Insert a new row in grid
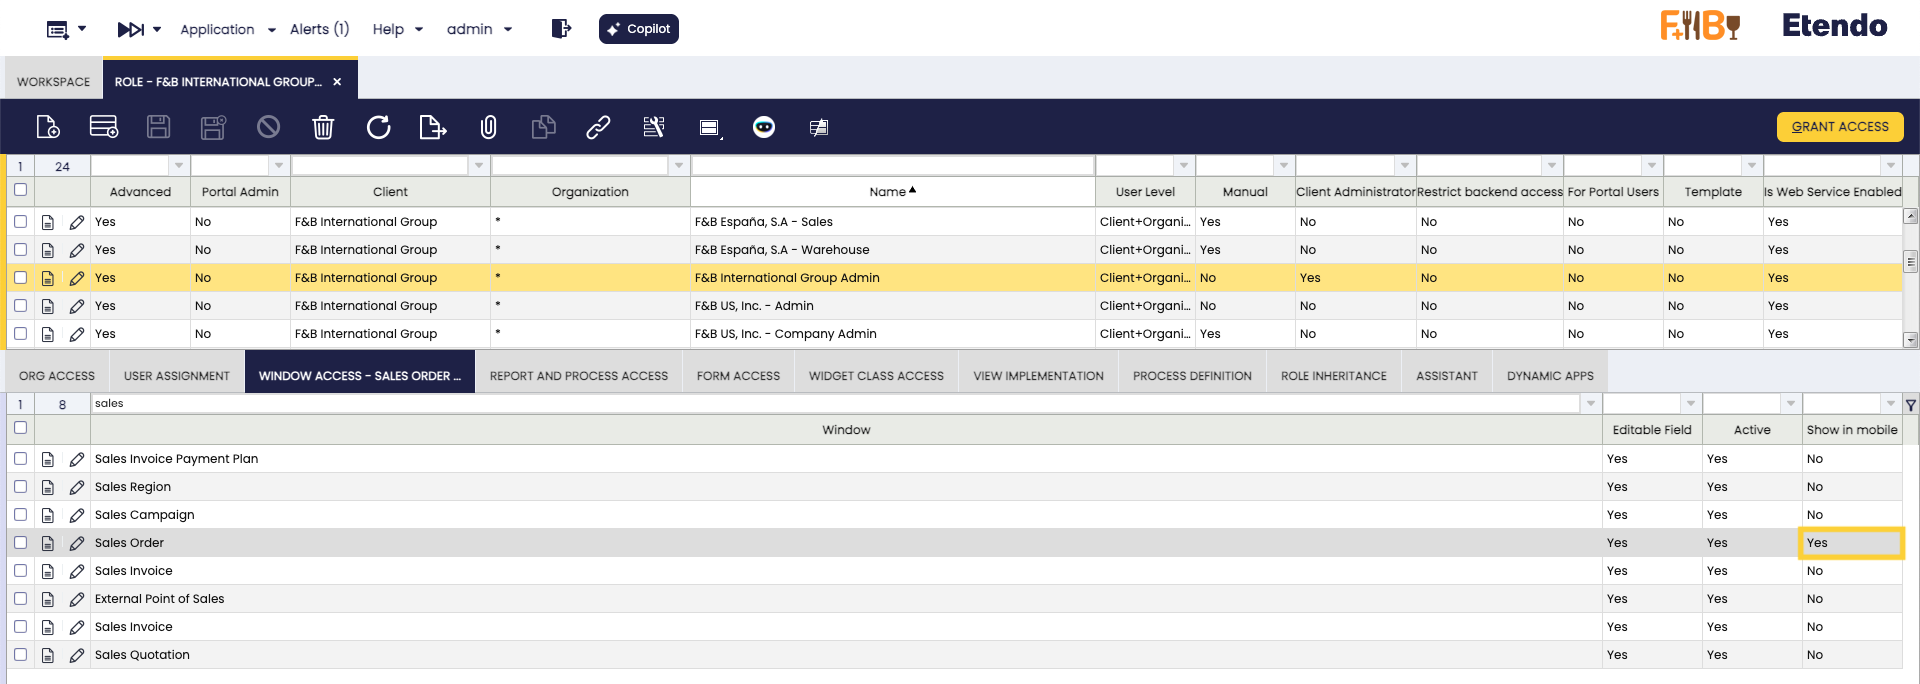The width and height of the screenshot is (1920, 684). click(x=104, y=127)
